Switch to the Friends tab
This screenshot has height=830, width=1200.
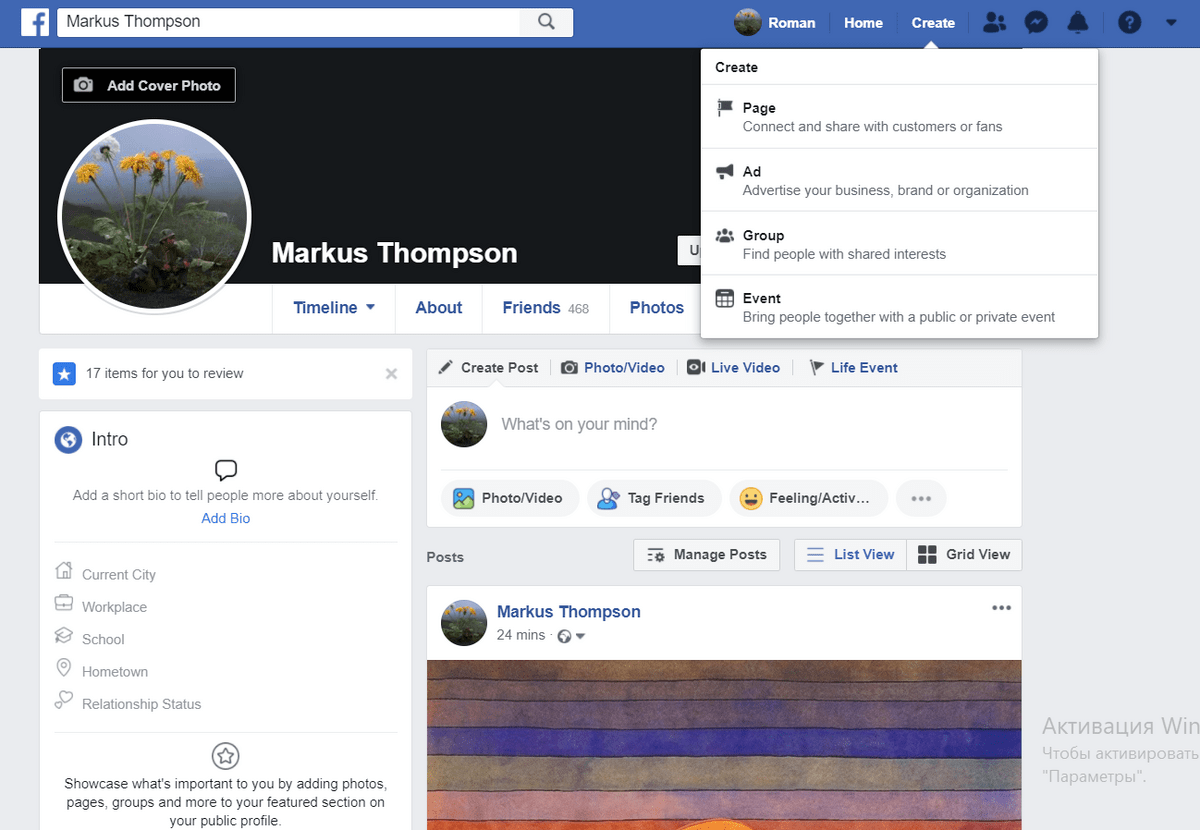(546, 308)
